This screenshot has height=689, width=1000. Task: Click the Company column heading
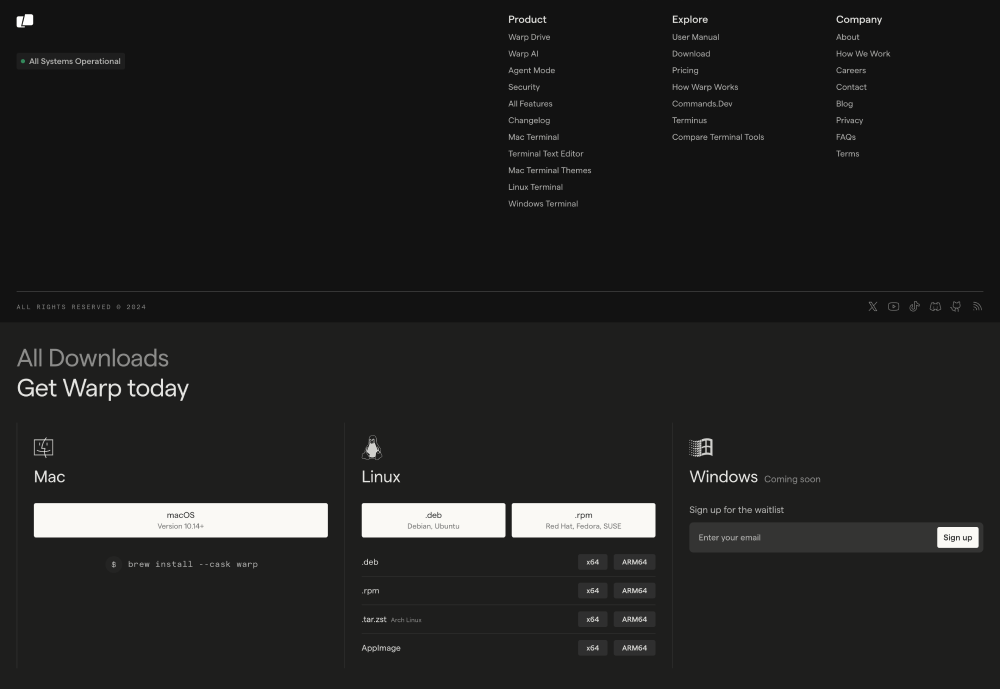coord(858,19)
